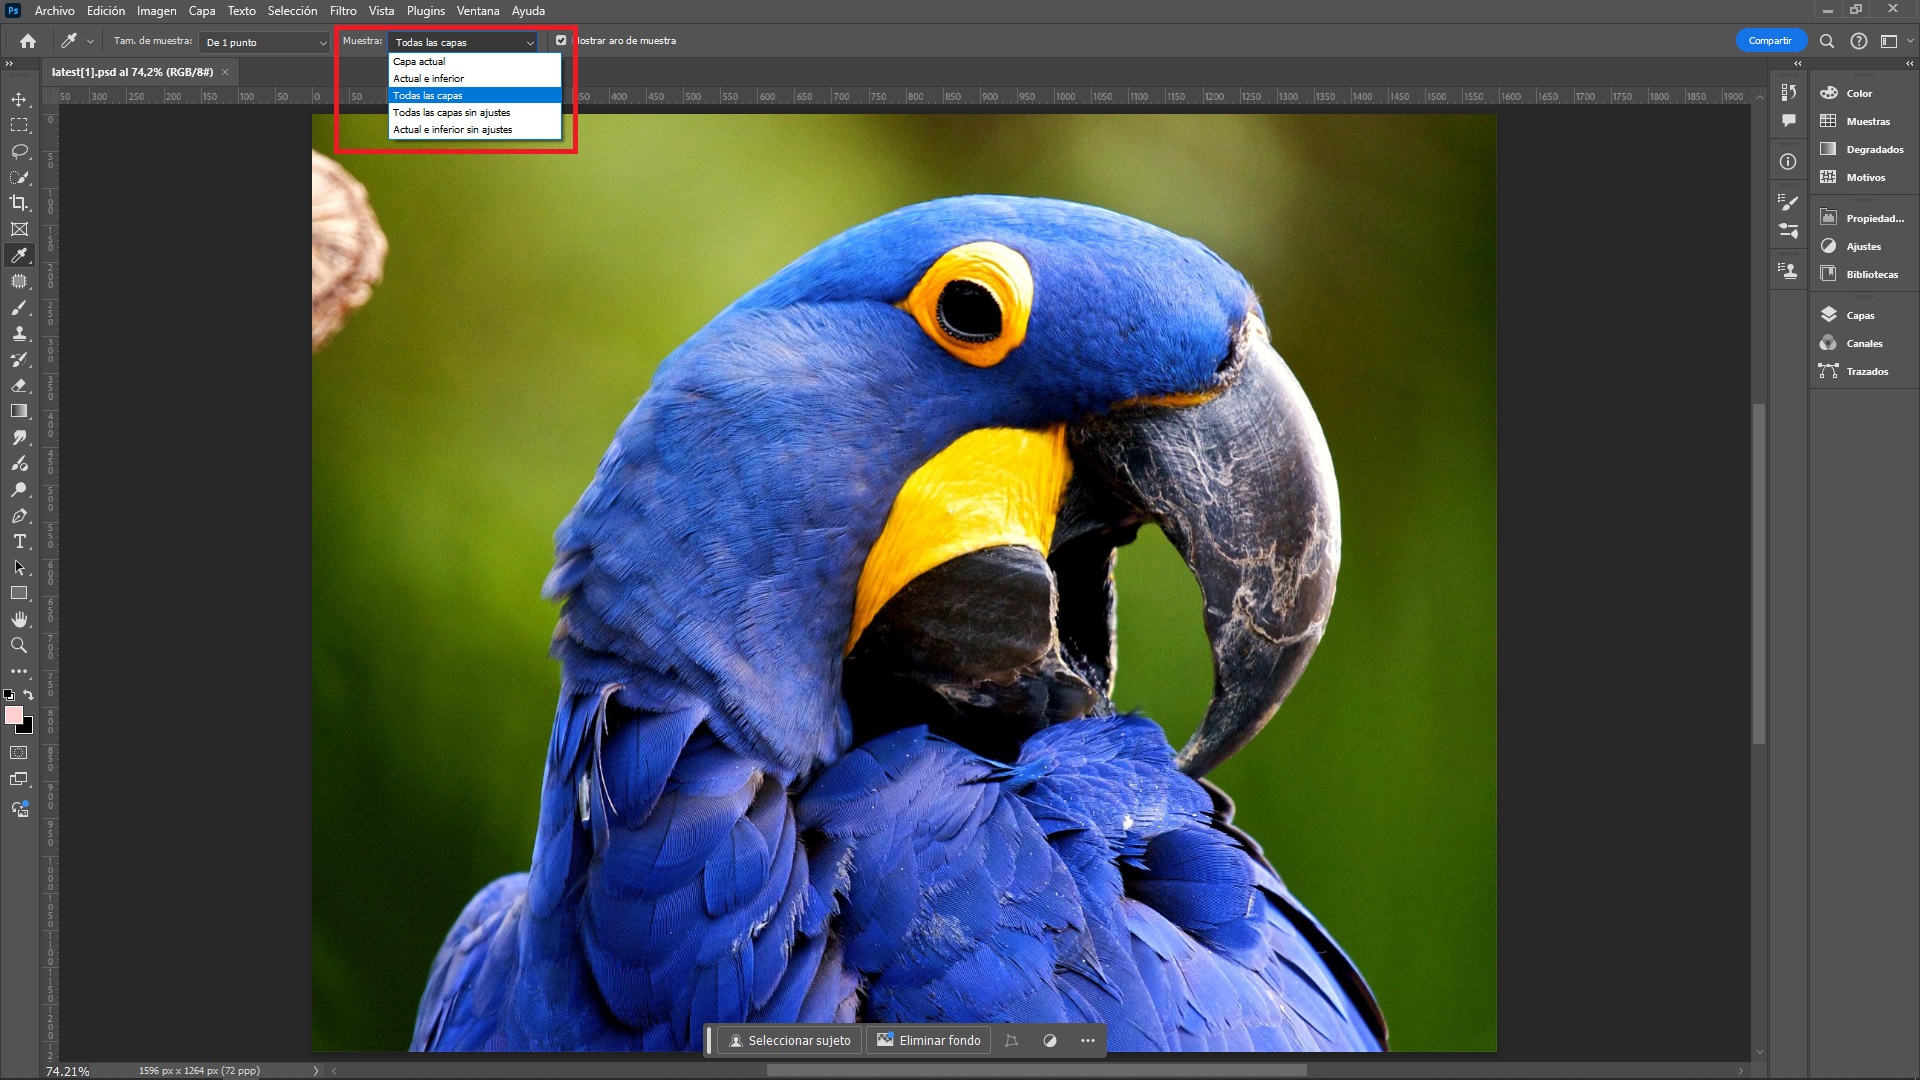Click the black background color swatch
This screenshot has width=1920, height=1080.
tap(27, 727)
